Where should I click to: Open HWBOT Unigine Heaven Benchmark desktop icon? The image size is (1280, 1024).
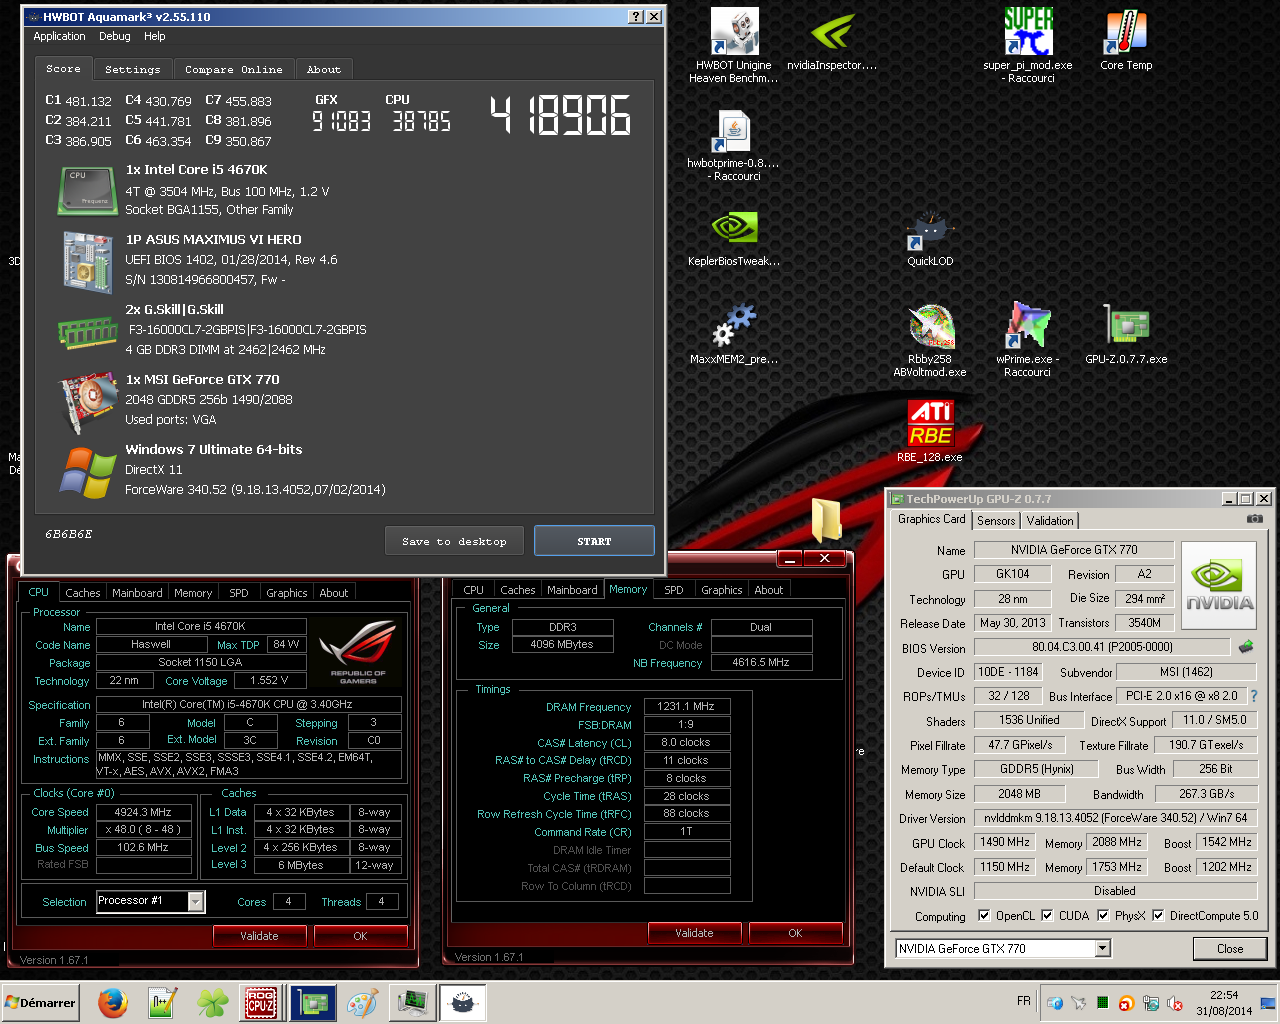(734, 44)
